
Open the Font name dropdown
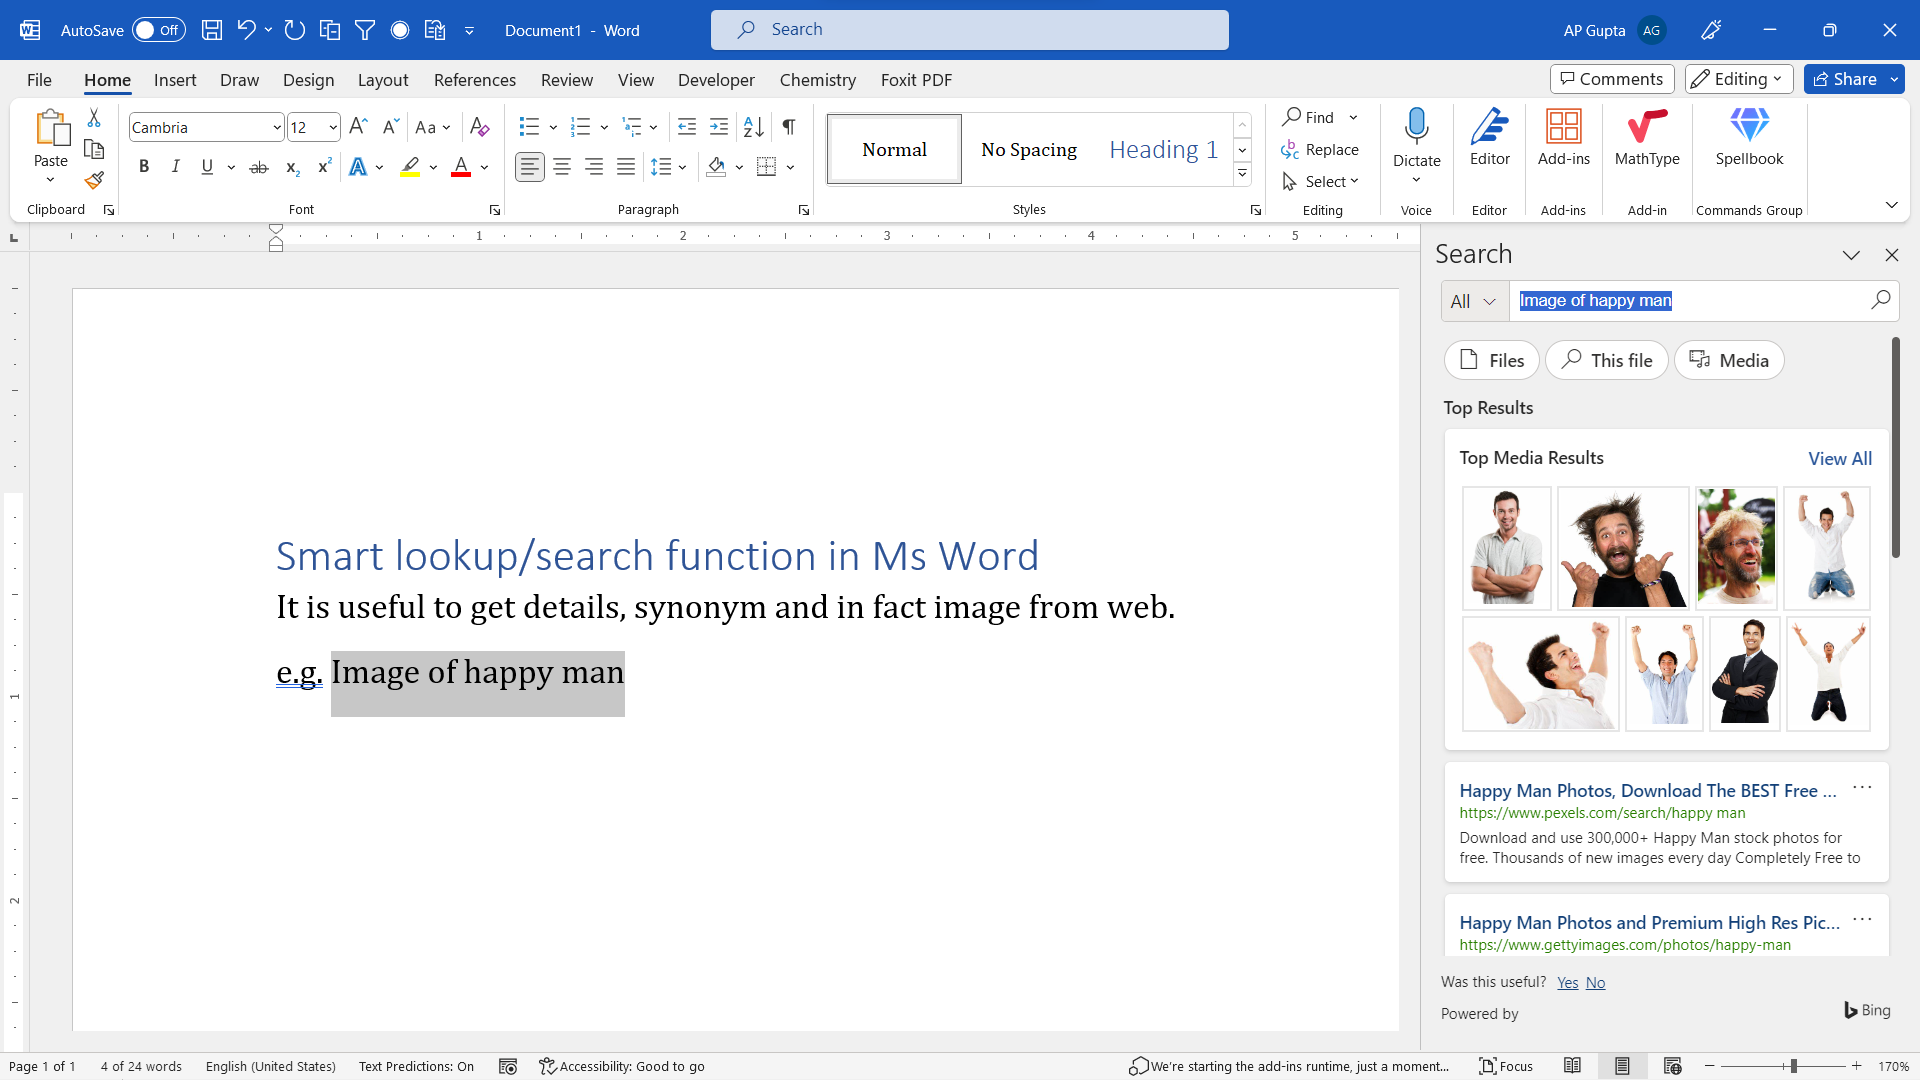click(279, 127)
